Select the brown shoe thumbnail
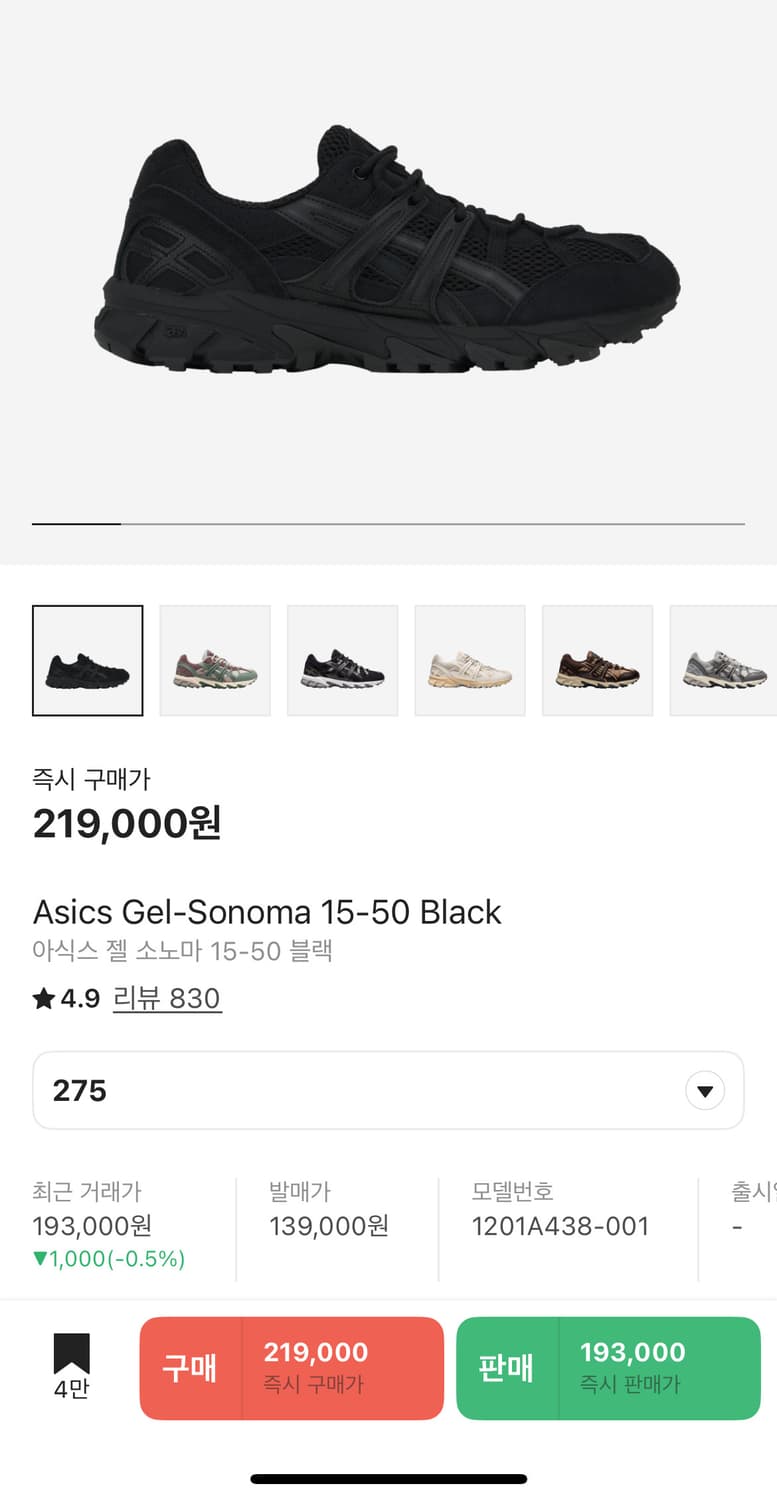The width and height of the screenshot is (777, 1500). pyautogui.click(x=598, y=661)
